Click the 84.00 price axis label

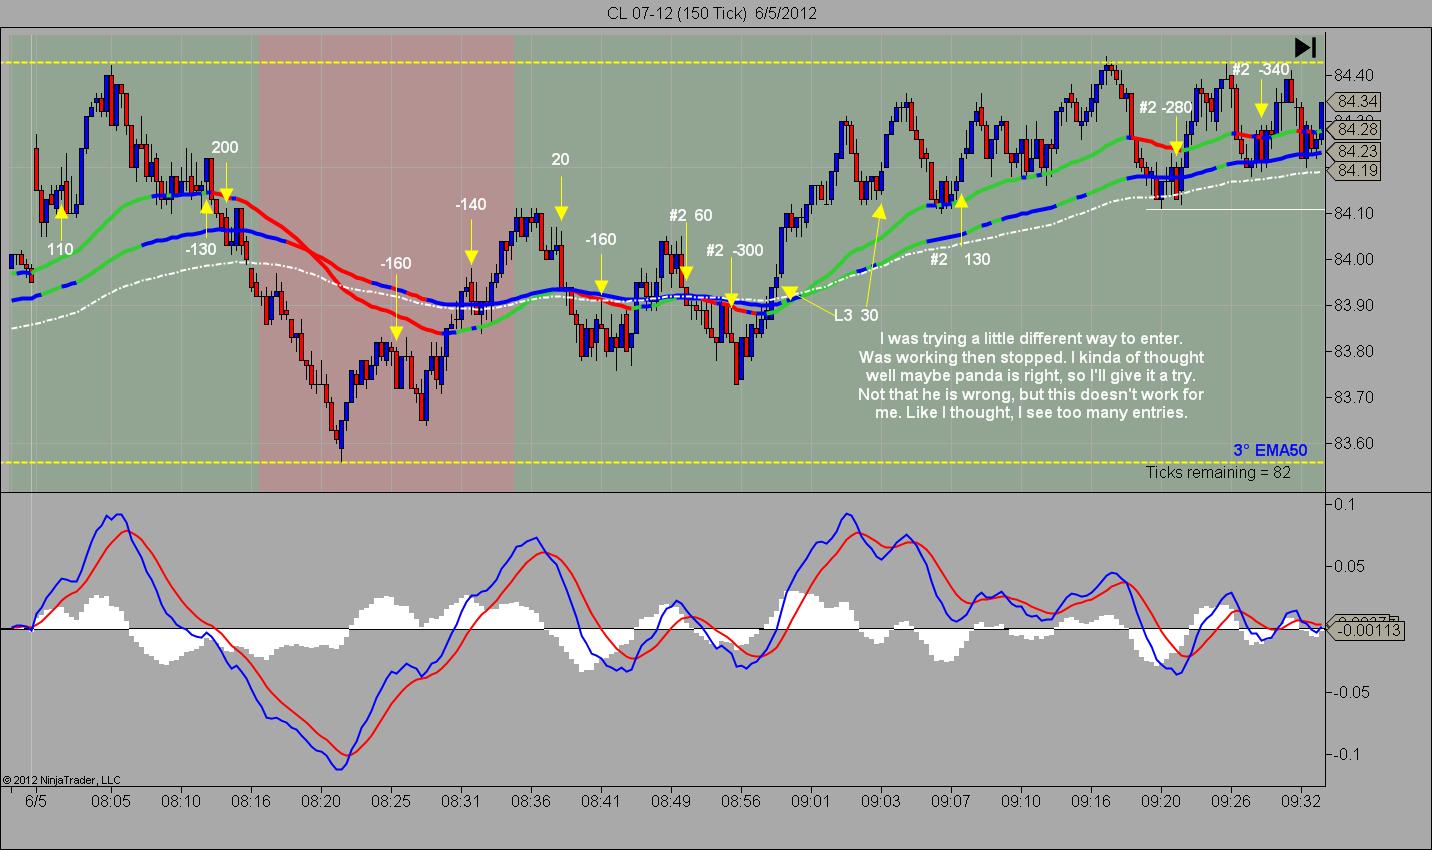point(1353,259)
